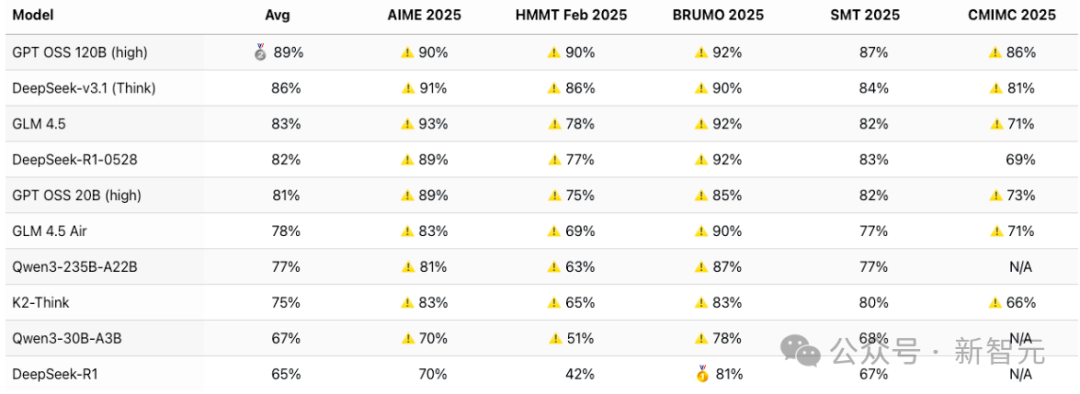Viewport: 1080px width, 394px height.
Task: Click warning icon beside Qwen3-30B-A3B HMMT 51%
Action: [554, 338]
